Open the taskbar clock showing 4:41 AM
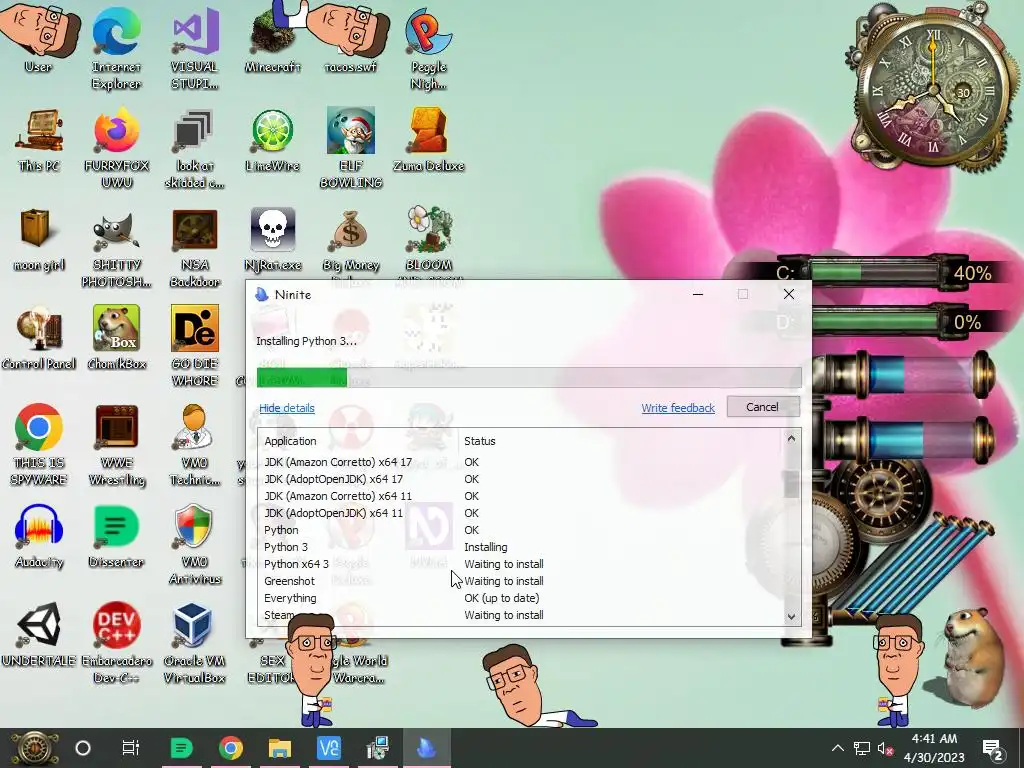 pos(934,748)
